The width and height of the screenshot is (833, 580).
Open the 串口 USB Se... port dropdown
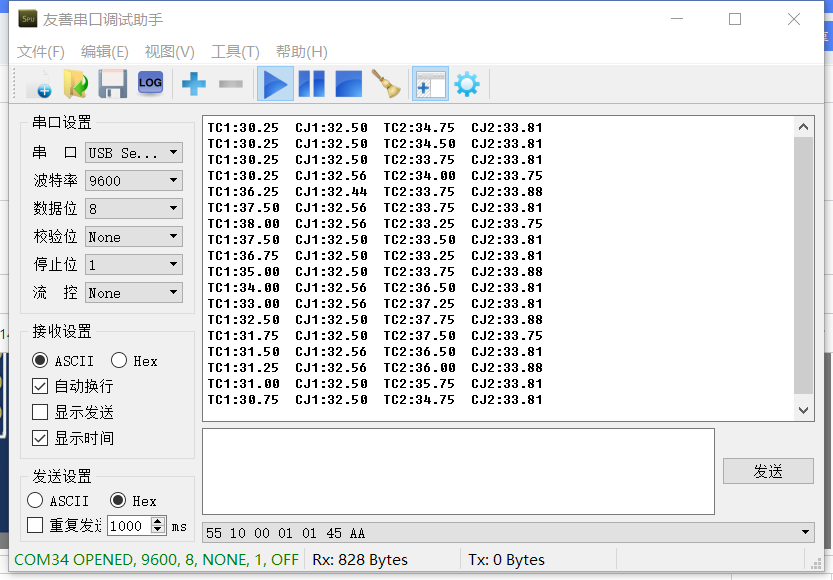133,153
